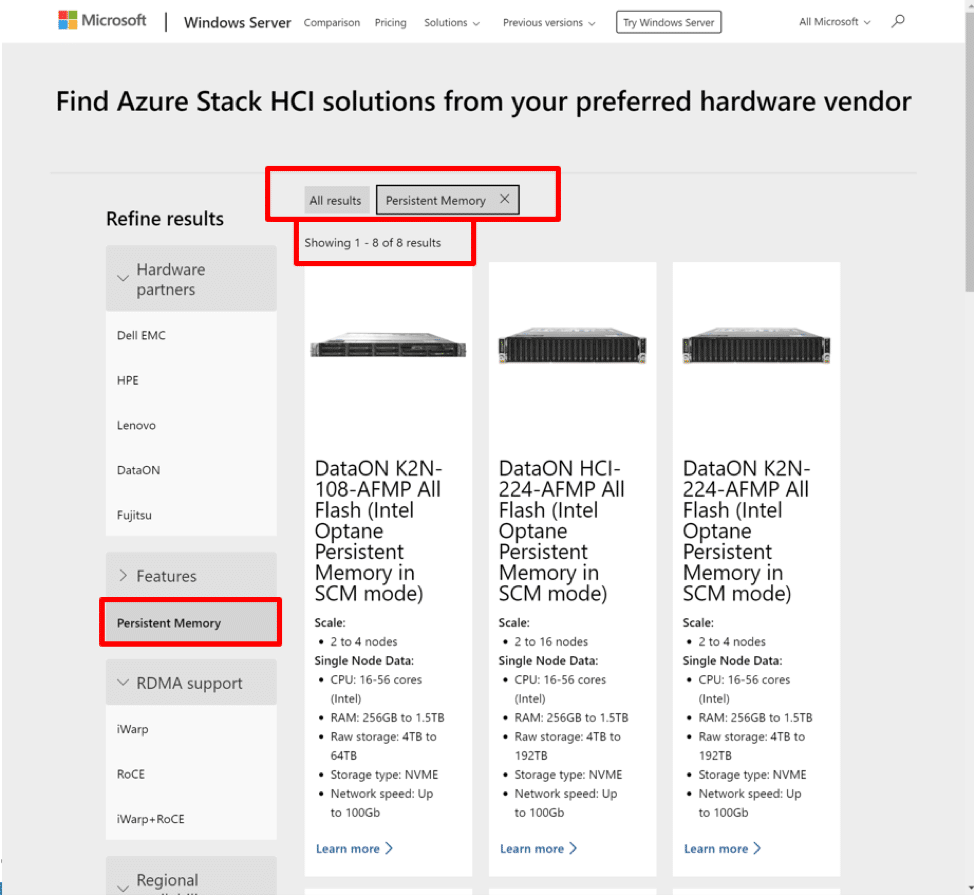Click DataON HCI-224-AFMP server image
The width and height of the screenshot is (974, 895).
click(572, 345)
